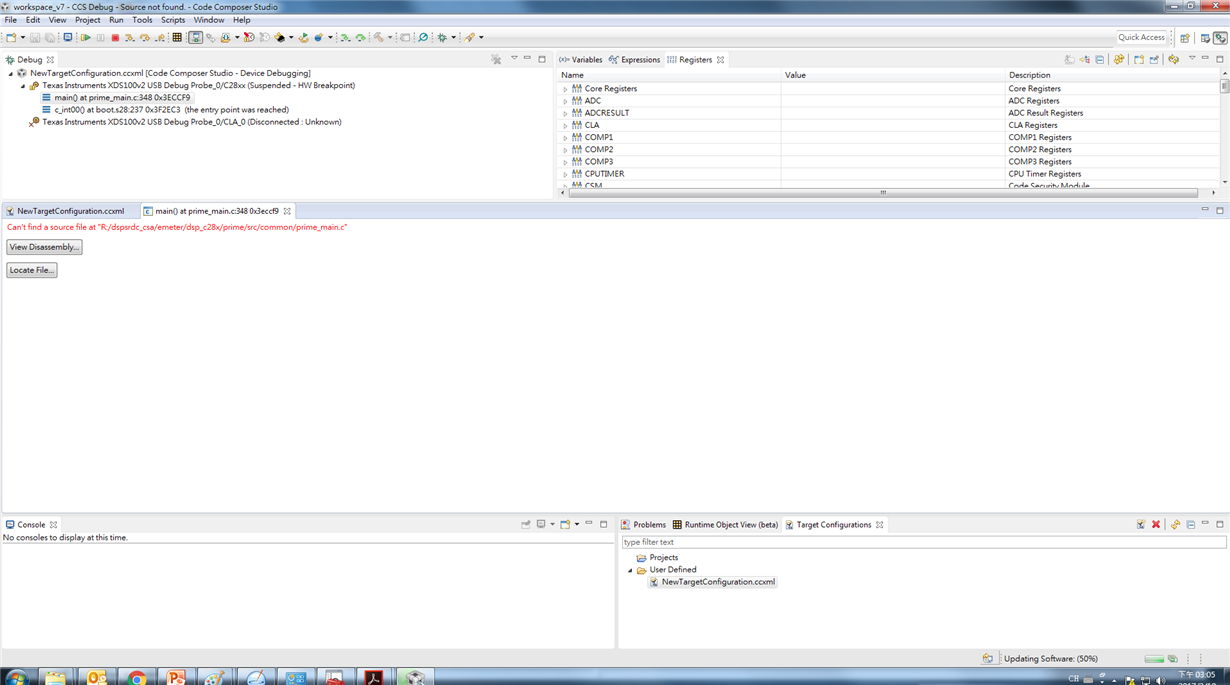This screenshot has width=1230, height=685.
Task: Click the Description column header in Registers
Action: [x=1112, y=75]
